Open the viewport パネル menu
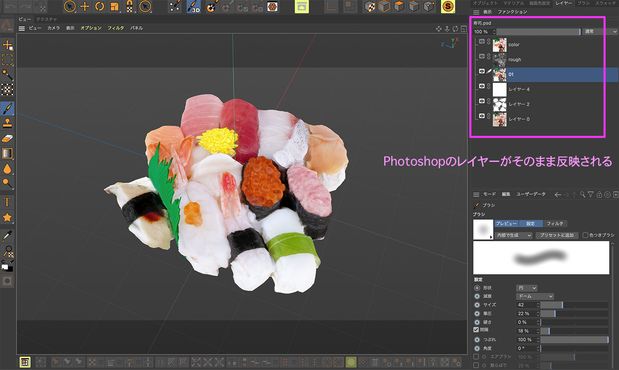 click(136, 28)
